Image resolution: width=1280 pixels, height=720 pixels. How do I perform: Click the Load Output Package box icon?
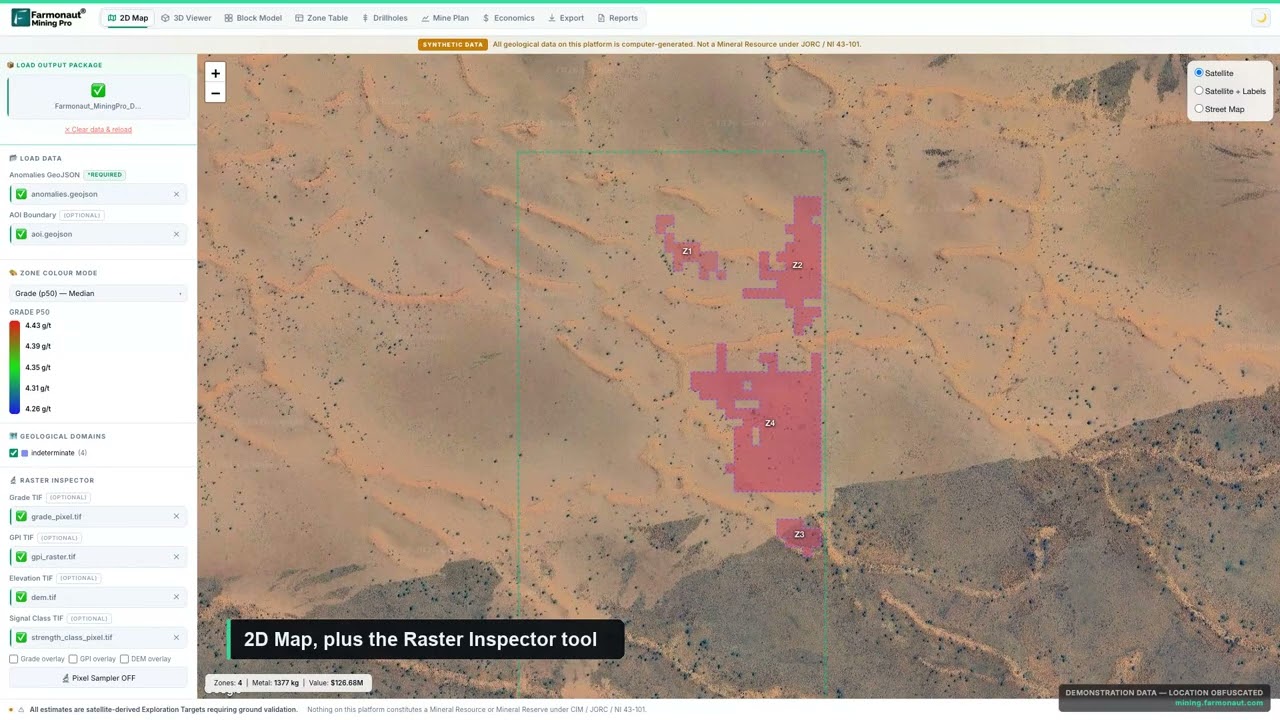coord(11,65)
